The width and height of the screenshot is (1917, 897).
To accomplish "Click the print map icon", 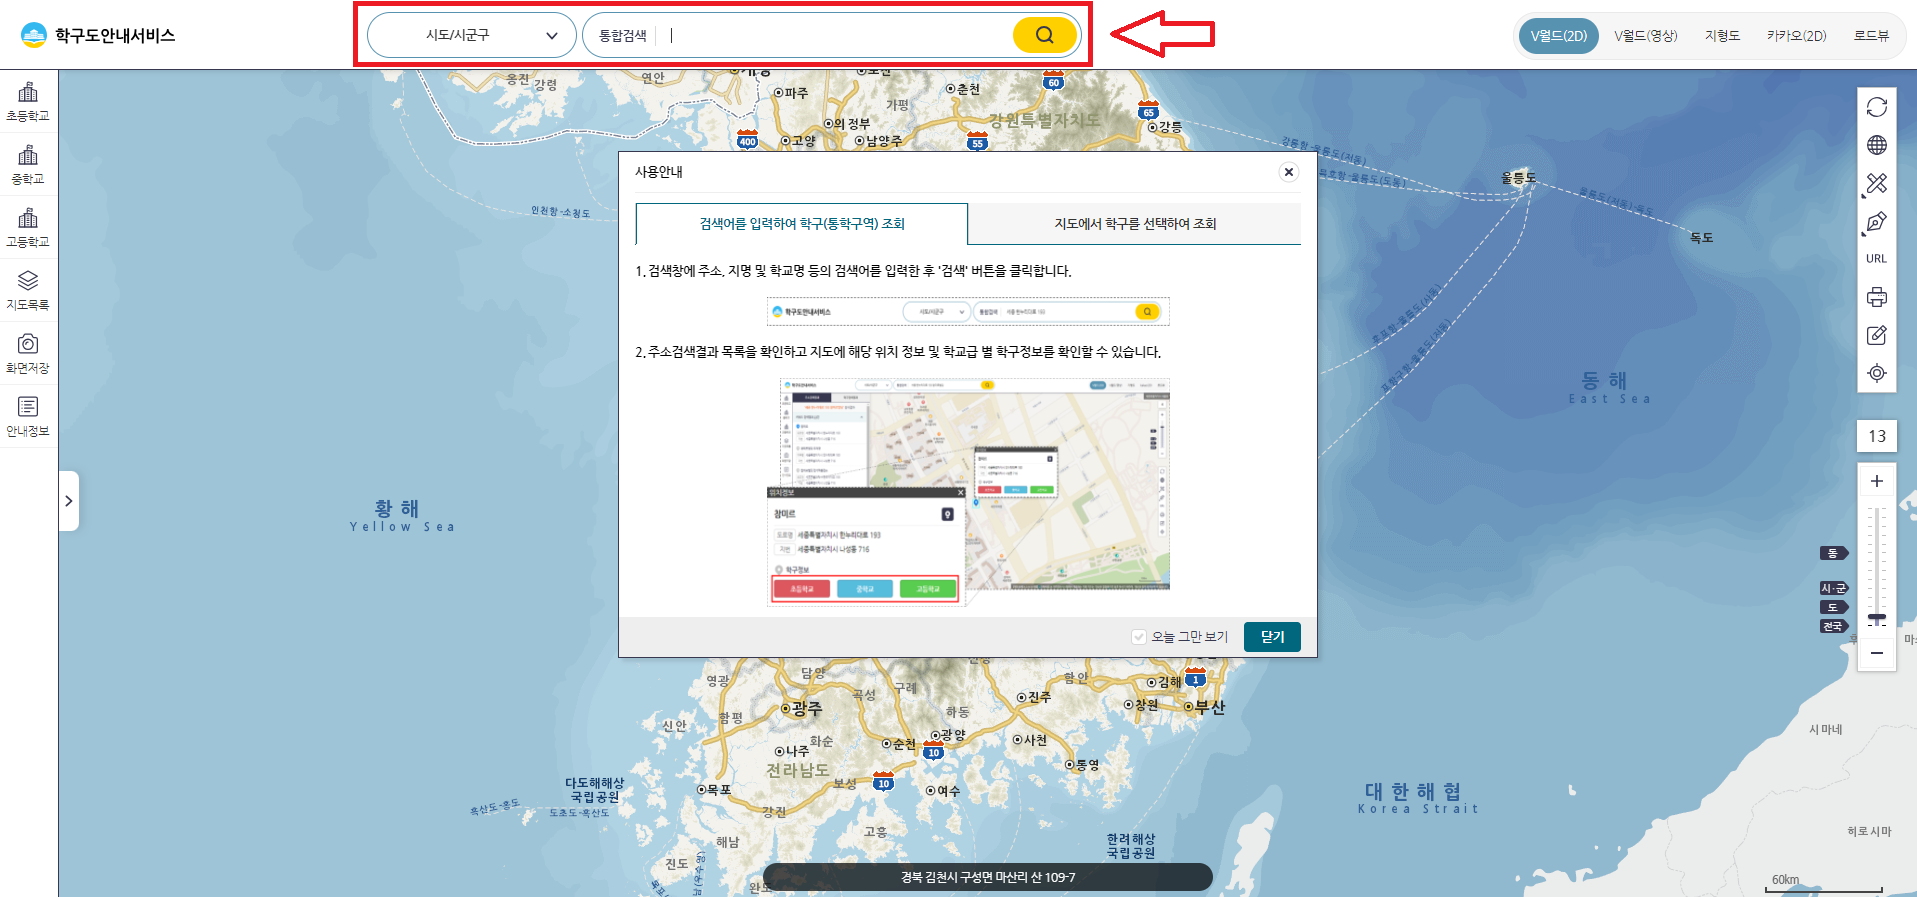I will tap(1877, 297).
